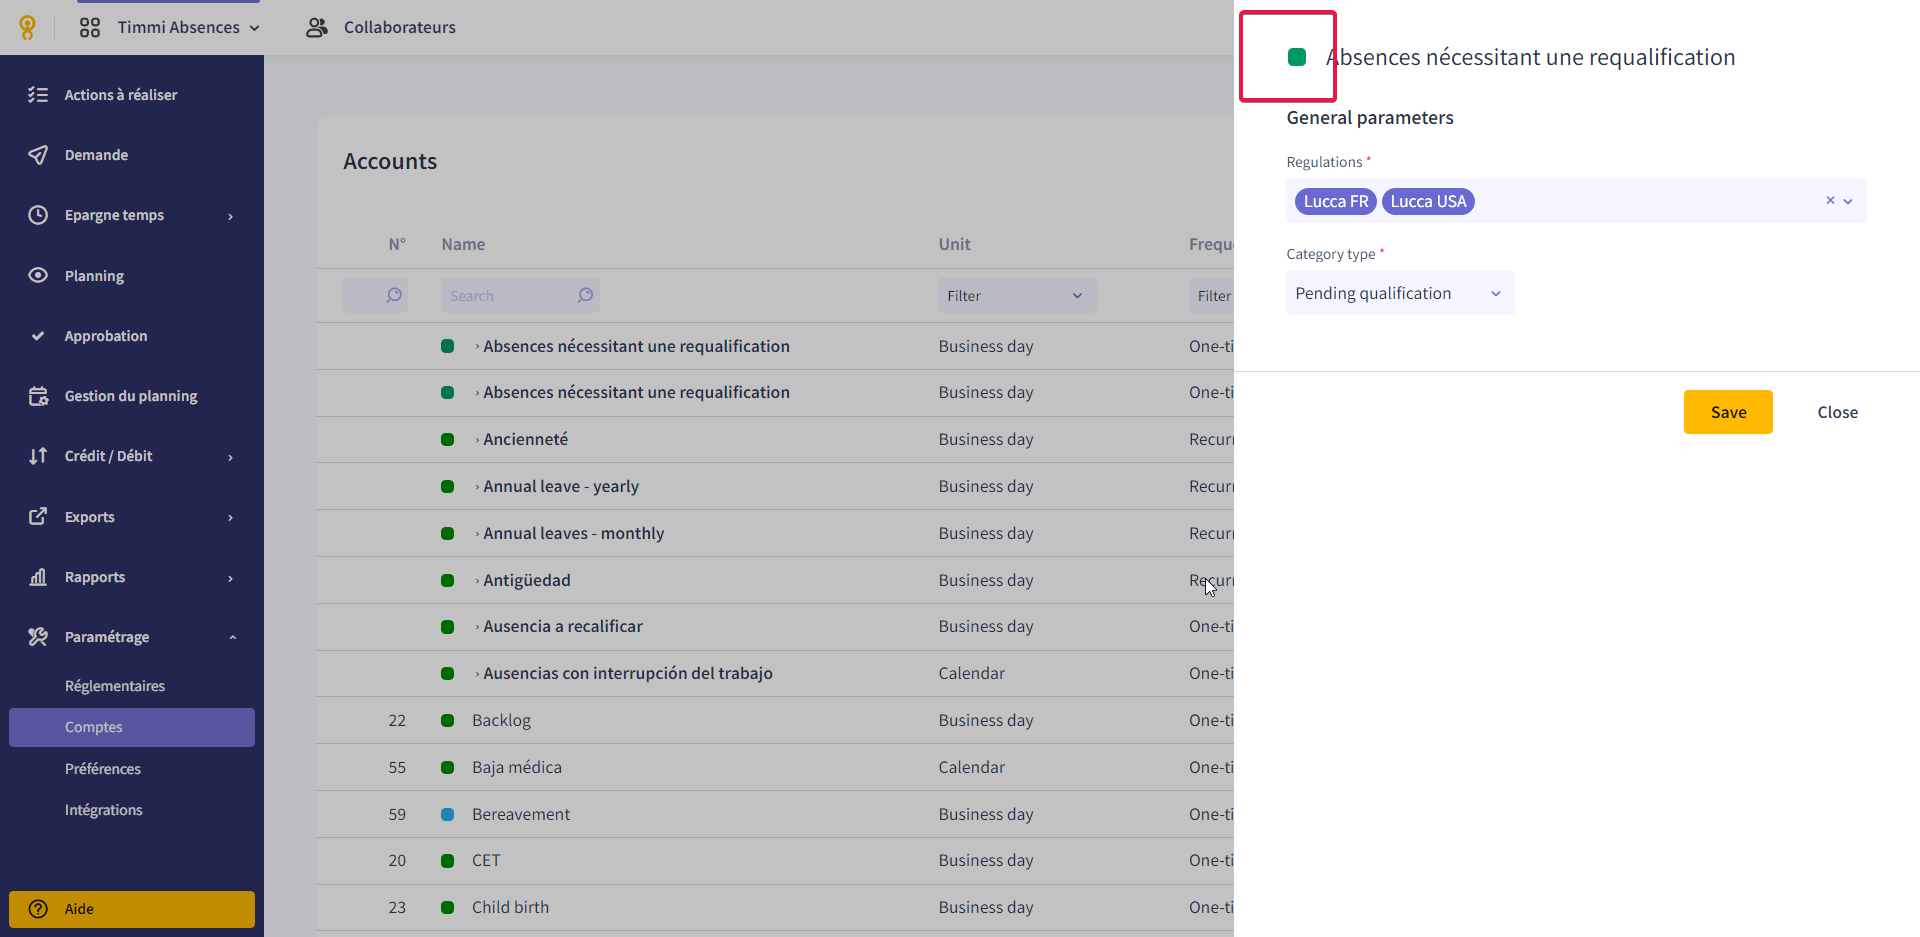Open the Préférences menu item
Image resolution: width=1920 pixels, height=937 pixels.
tap(103, 769)
